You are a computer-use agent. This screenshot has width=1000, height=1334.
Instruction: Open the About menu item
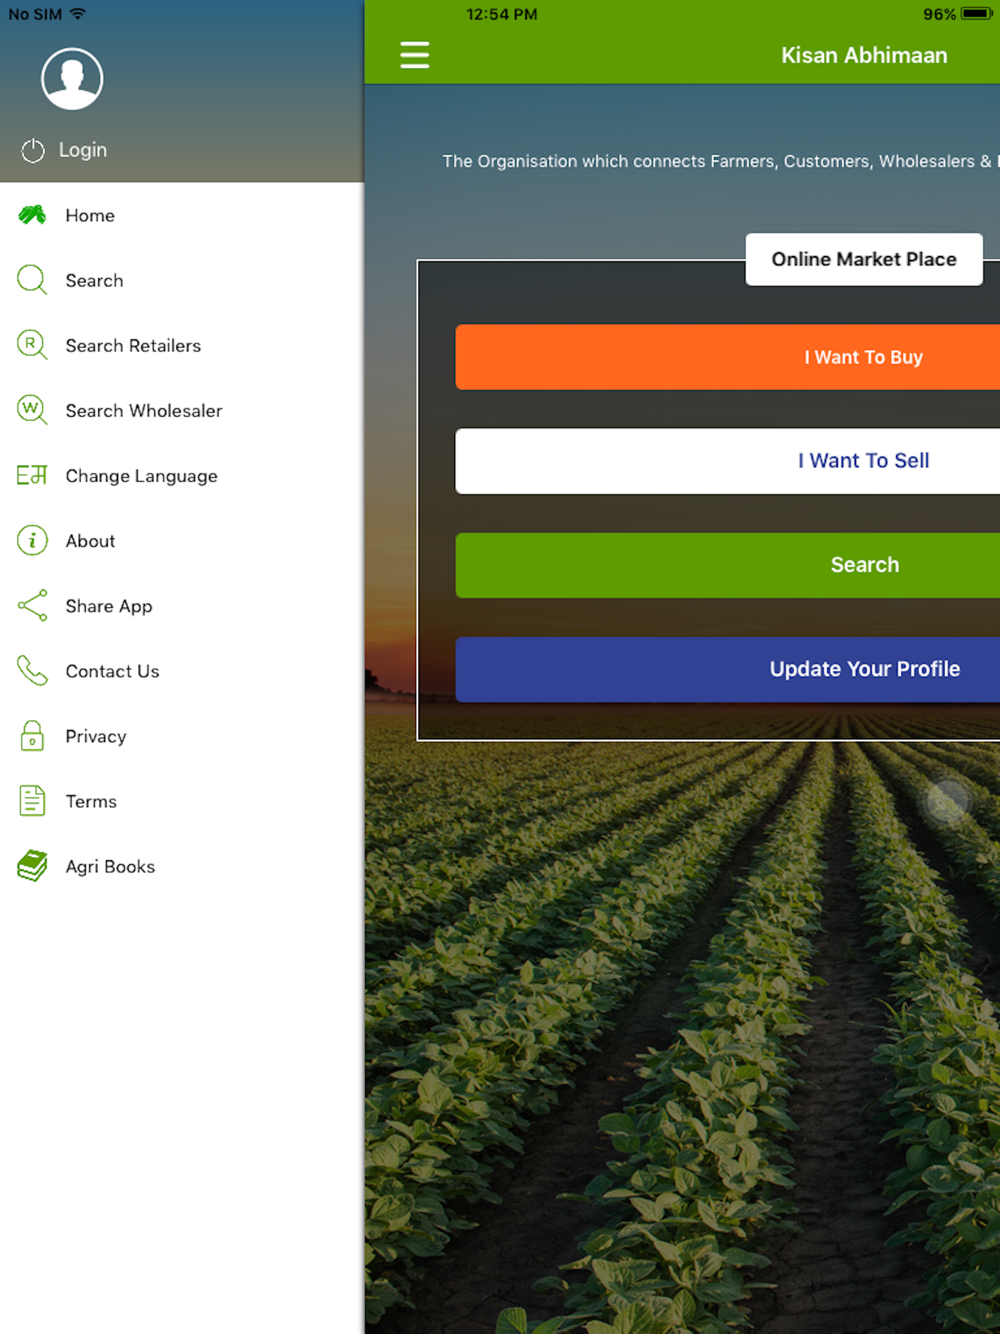182,540
